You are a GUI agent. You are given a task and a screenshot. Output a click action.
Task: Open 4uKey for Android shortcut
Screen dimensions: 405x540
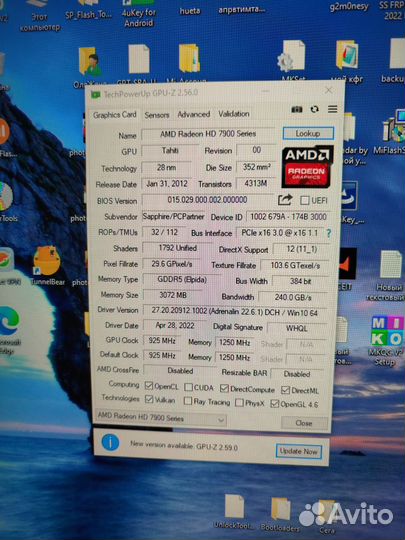tap(138, 14)
